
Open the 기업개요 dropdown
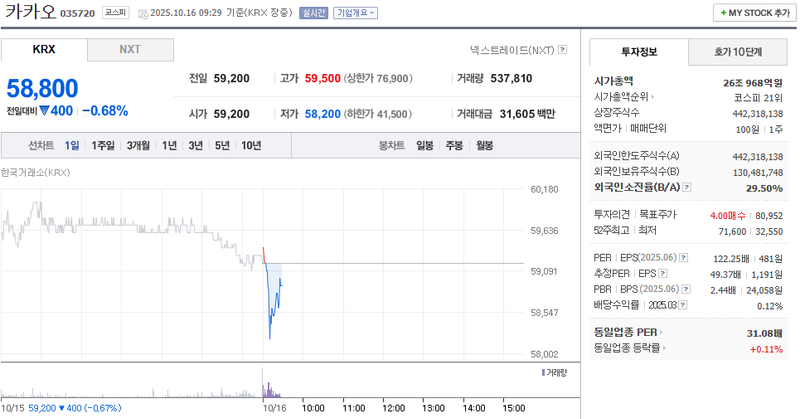[x=356, y=13]
